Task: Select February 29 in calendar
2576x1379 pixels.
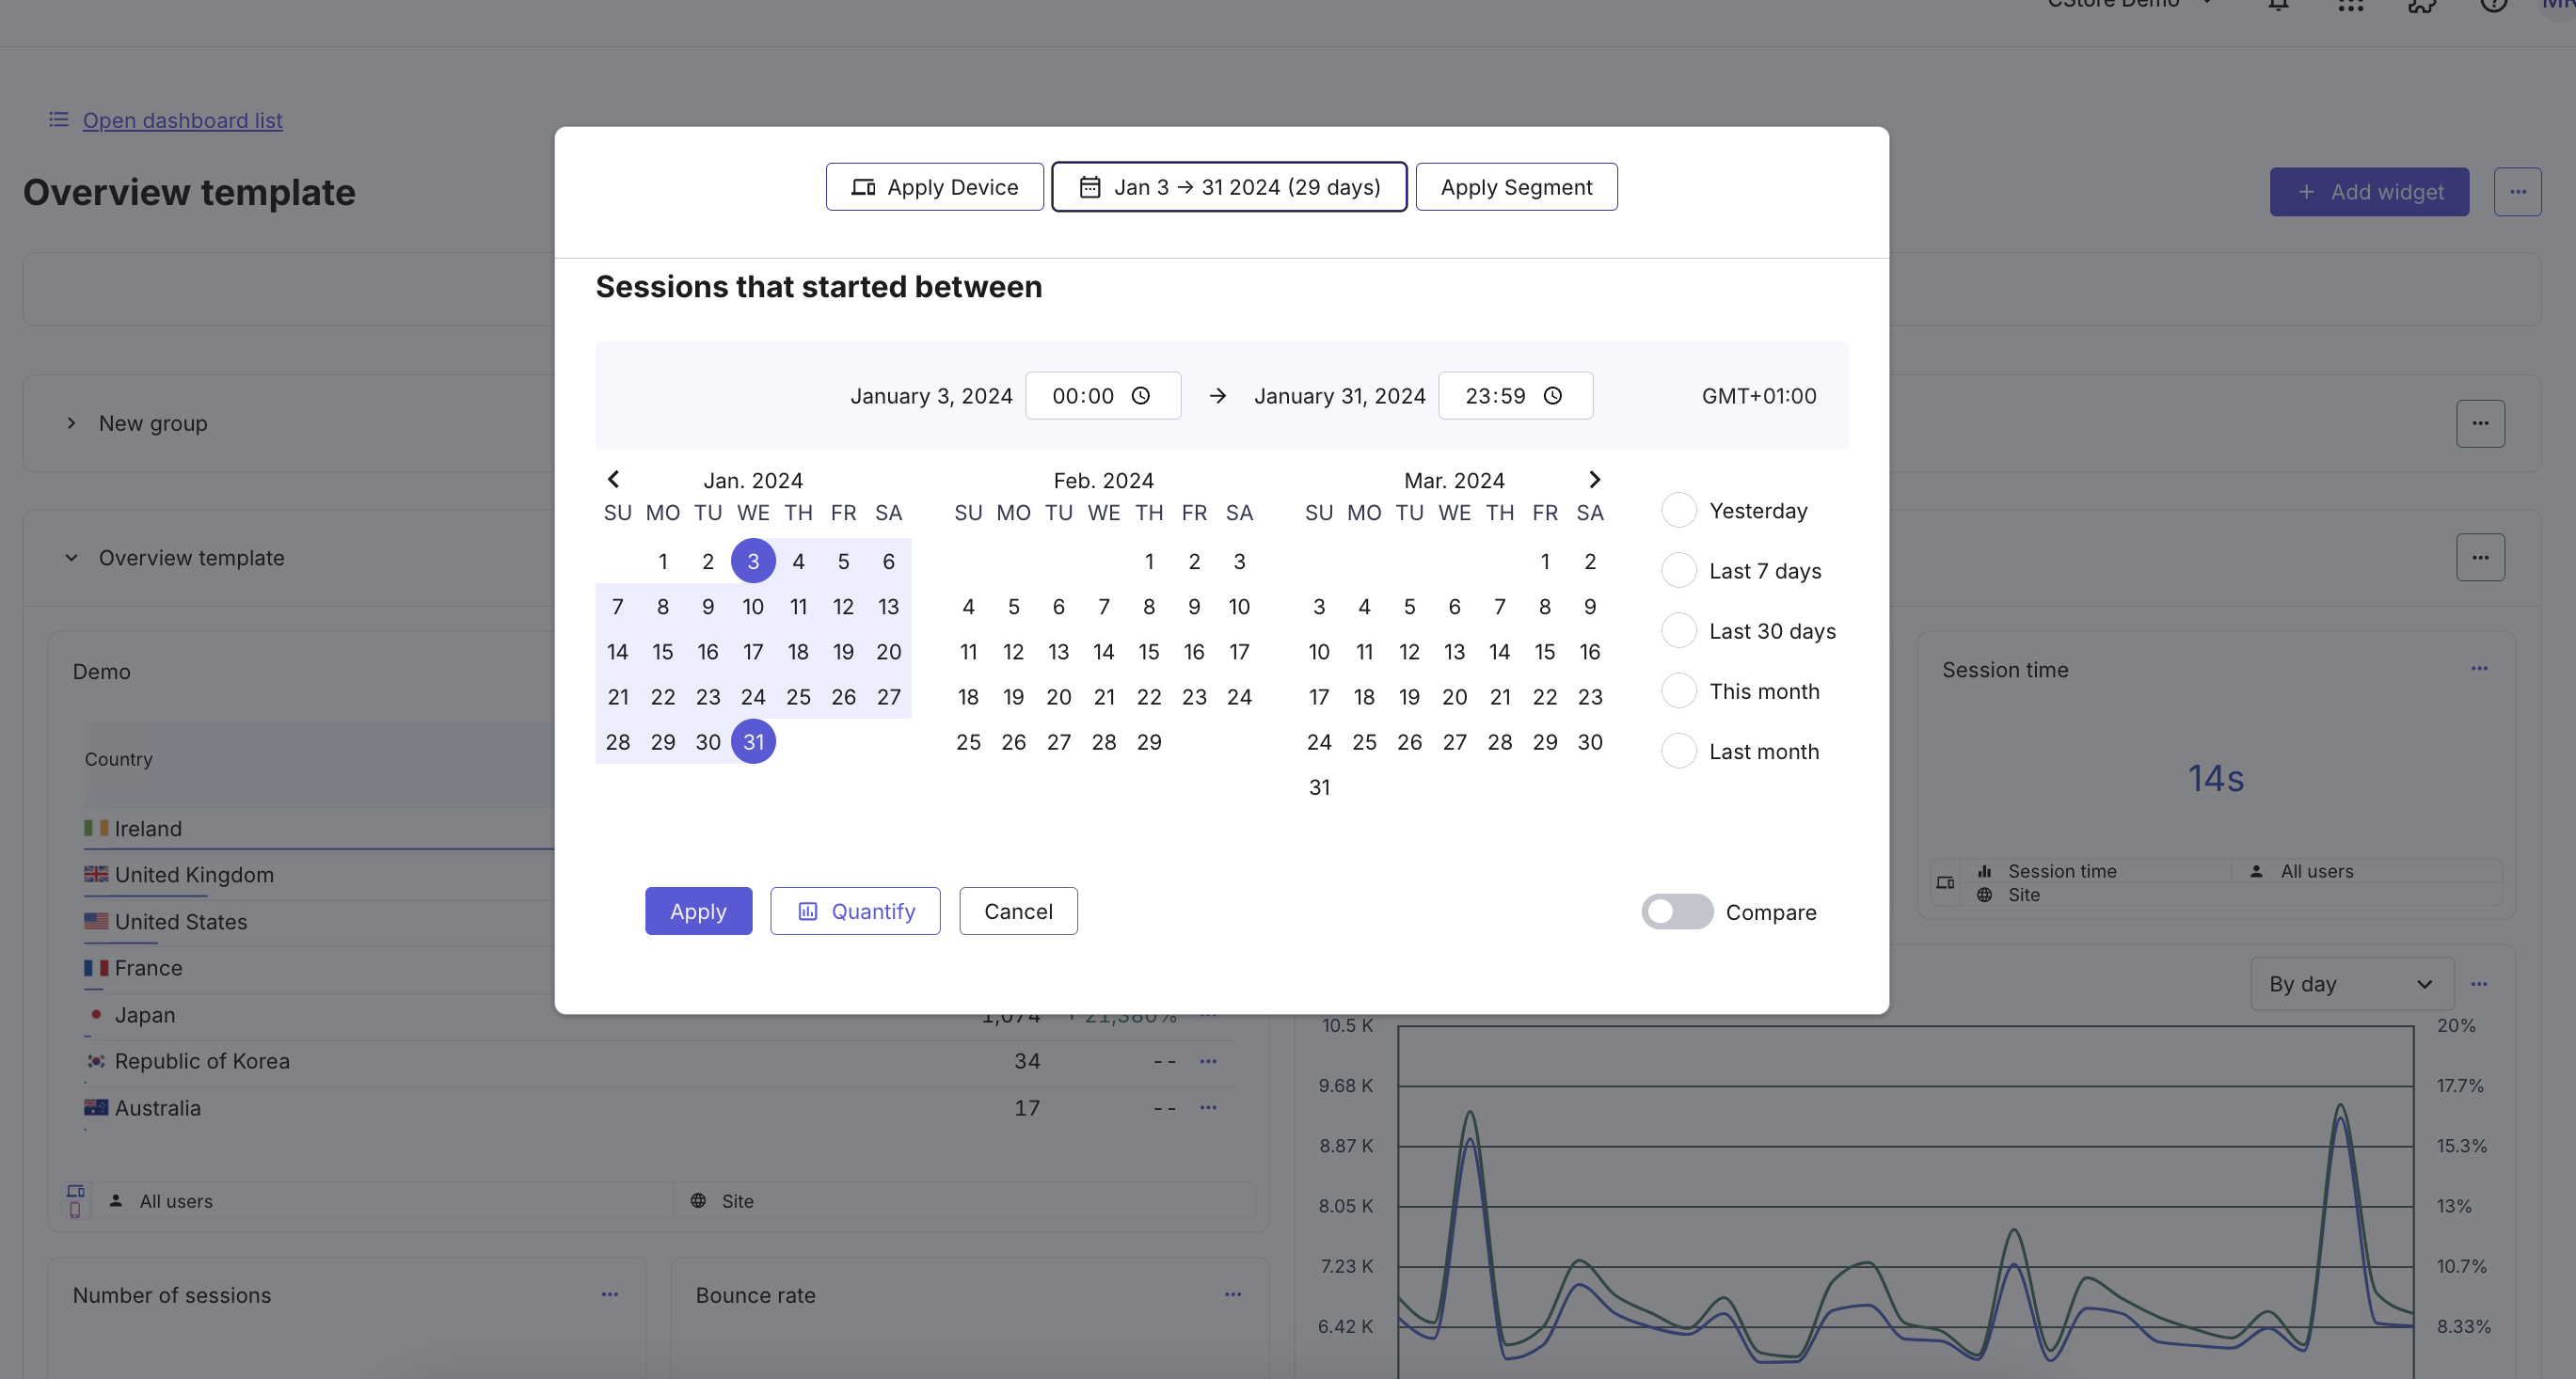Action: click(1149, 742)
